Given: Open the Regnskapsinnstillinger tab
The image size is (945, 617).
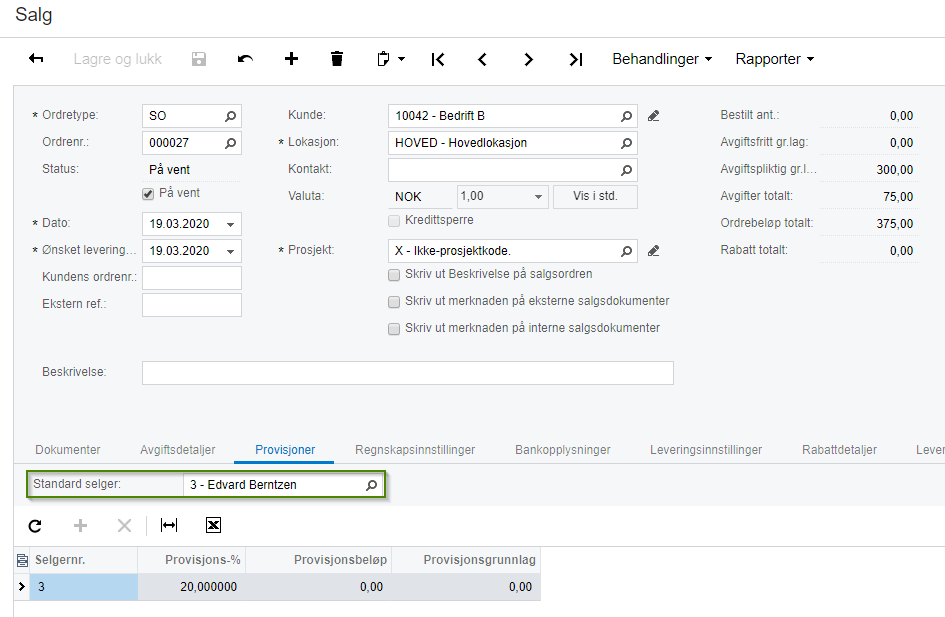Looking at the screenshot, I should [415, 450].
